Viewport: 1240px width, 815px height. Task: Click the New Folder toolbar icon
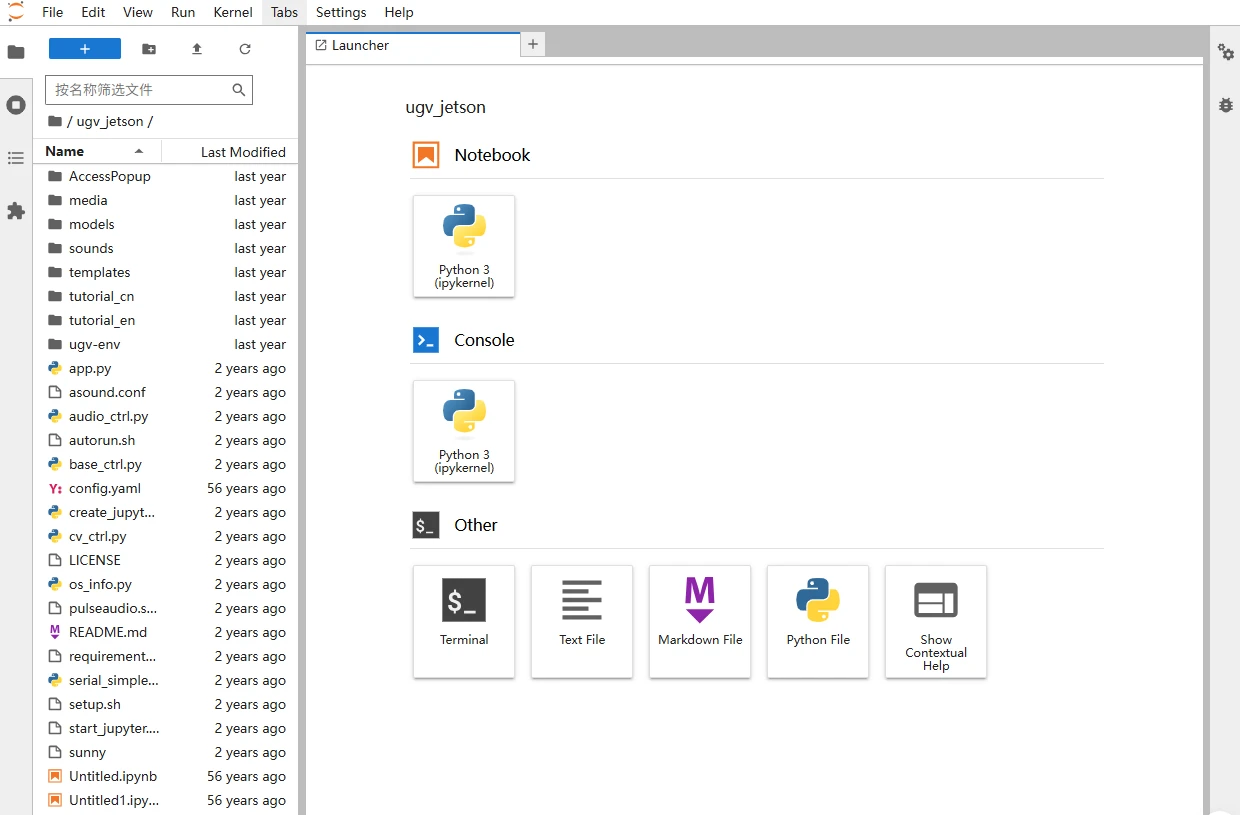point(149,49)
